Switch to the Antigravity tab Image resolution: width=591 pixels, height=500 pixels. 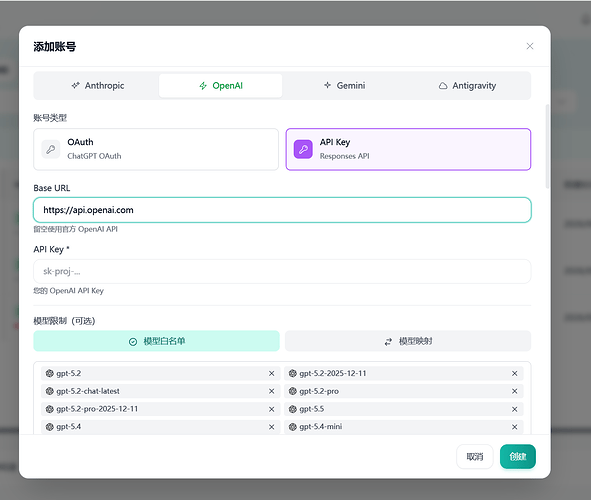[x=467, y=86]
